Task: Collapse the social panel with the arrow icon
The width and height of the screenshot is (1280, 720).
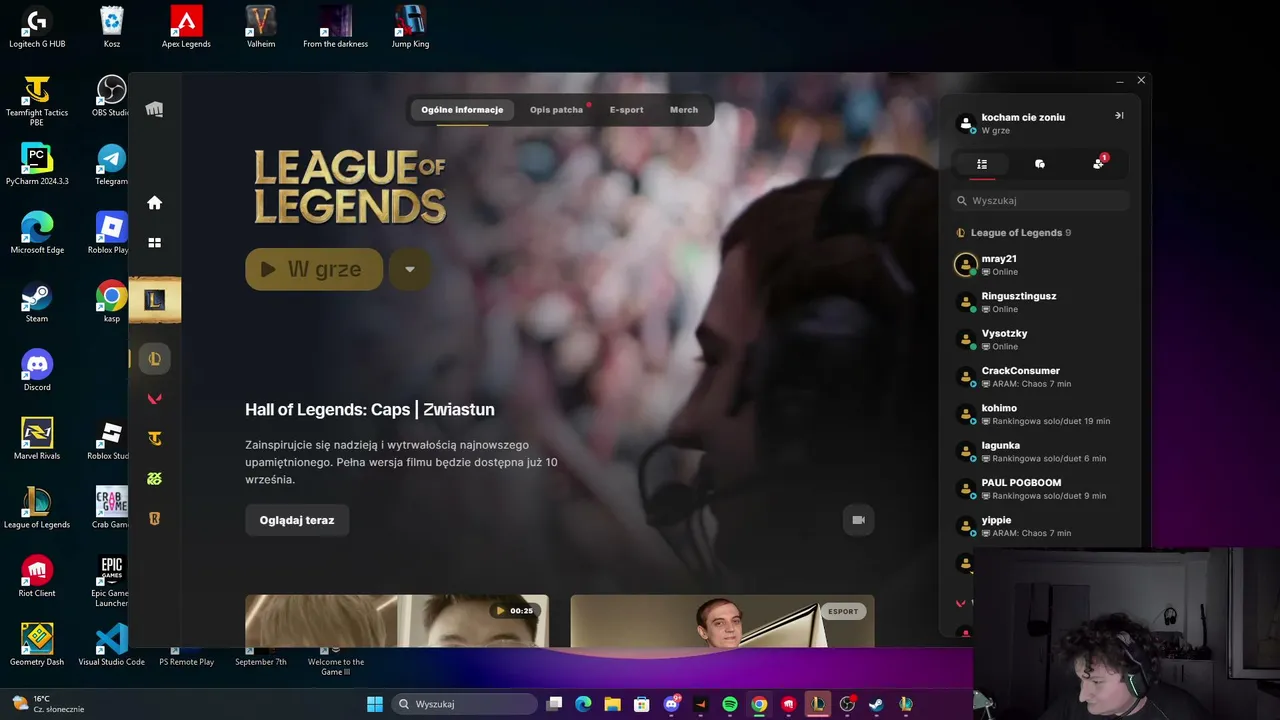Action: point(1119,116)
